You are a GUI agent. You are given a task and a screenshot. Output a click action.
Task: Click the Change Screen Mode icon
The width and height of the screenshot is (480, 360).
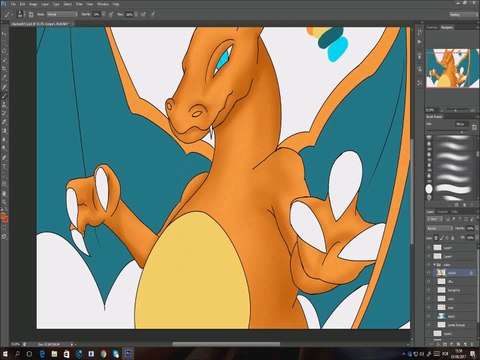tap(4, 236)
